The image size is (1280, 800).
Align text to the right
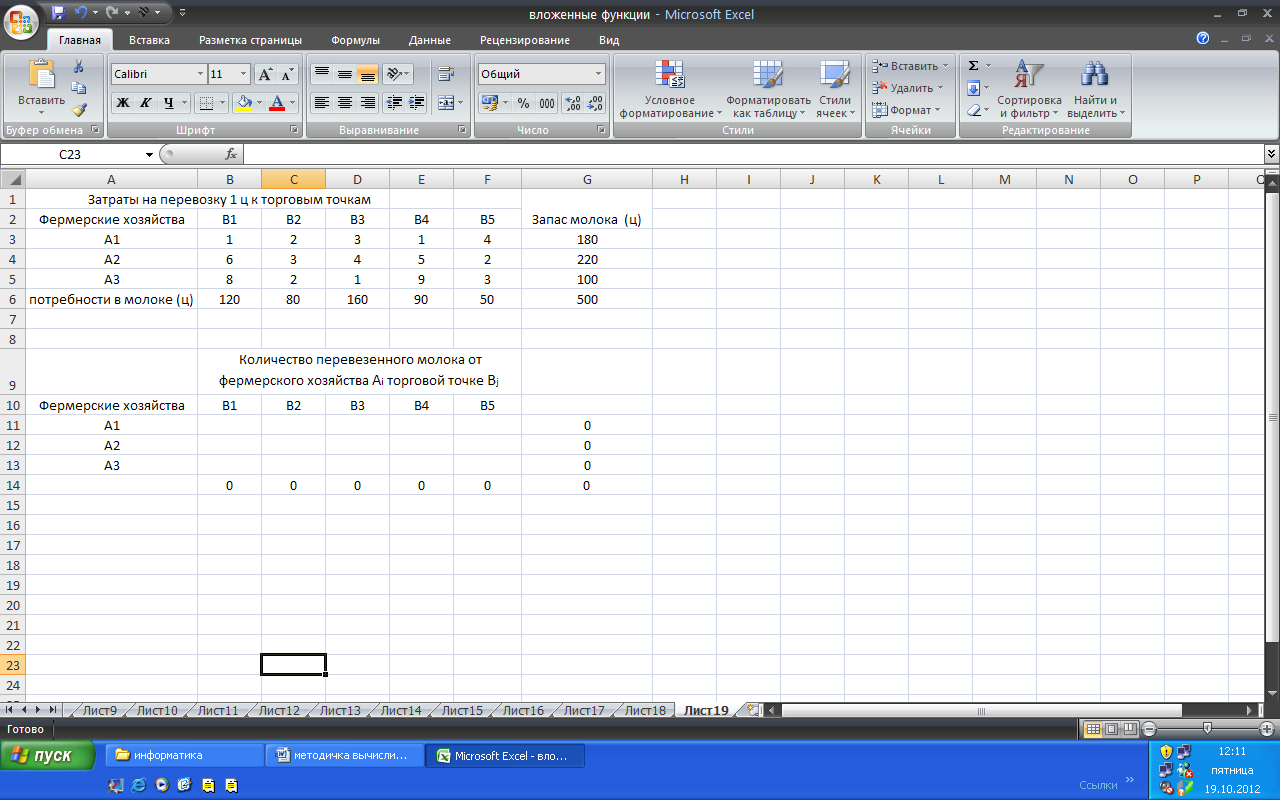[x=368, y=102]
